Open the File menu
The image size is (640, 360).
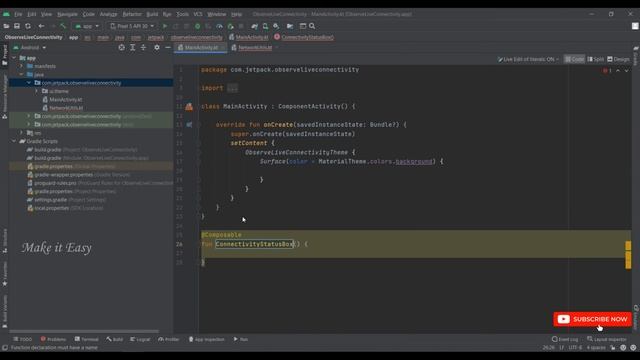click(18, 14)
